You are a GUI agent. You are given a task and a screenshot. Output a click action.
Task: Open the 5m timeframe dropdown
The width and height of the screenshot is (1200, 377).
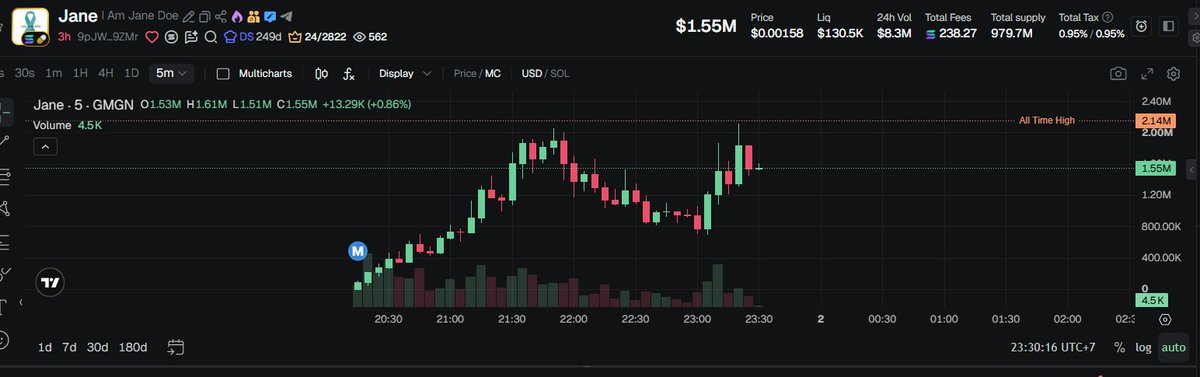pyautogui.click(x=172, y=73)
